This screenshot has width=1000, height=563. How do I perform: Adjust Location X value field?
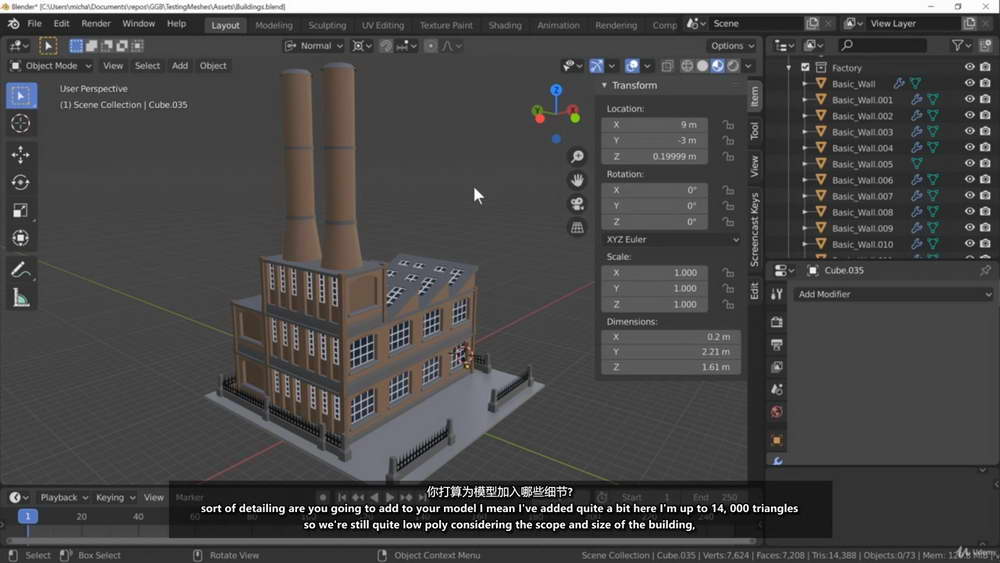(x=654, y=124)
